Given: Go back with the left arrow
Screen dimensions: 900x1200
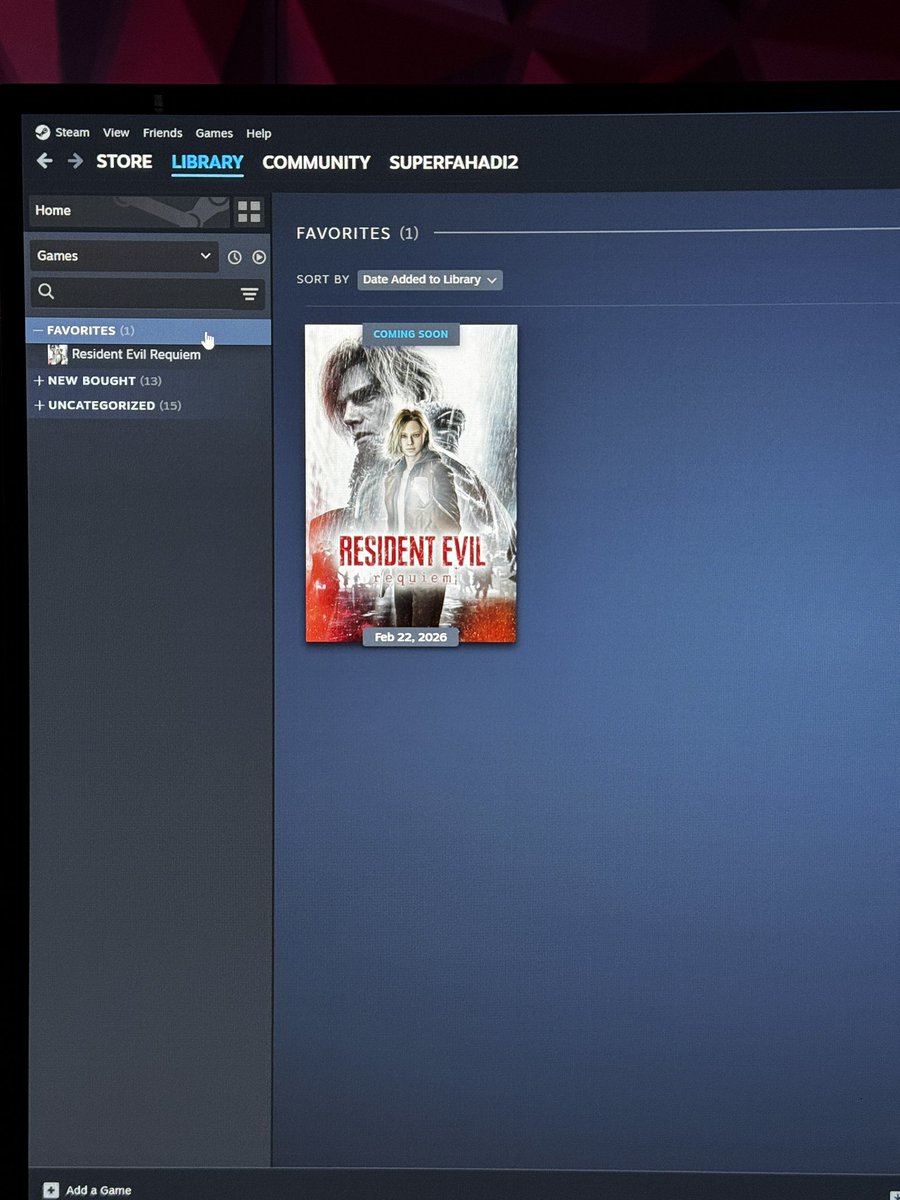Looking at the screenshot, I should (44, 160).
